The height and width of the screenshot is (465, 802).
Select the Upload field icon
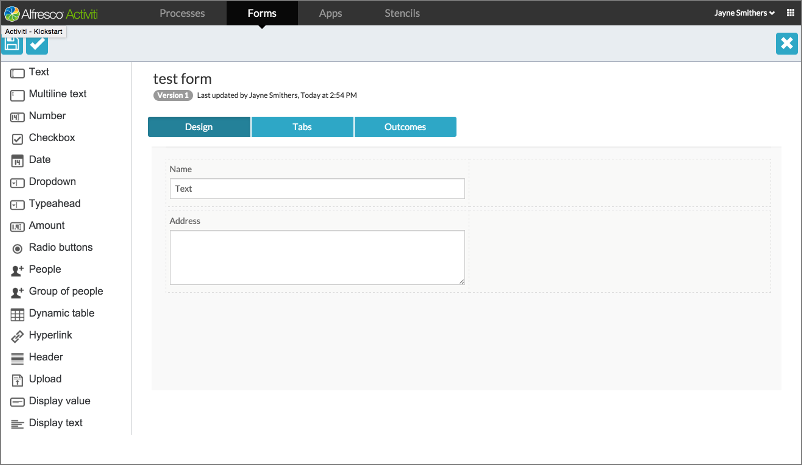point(17,380)
